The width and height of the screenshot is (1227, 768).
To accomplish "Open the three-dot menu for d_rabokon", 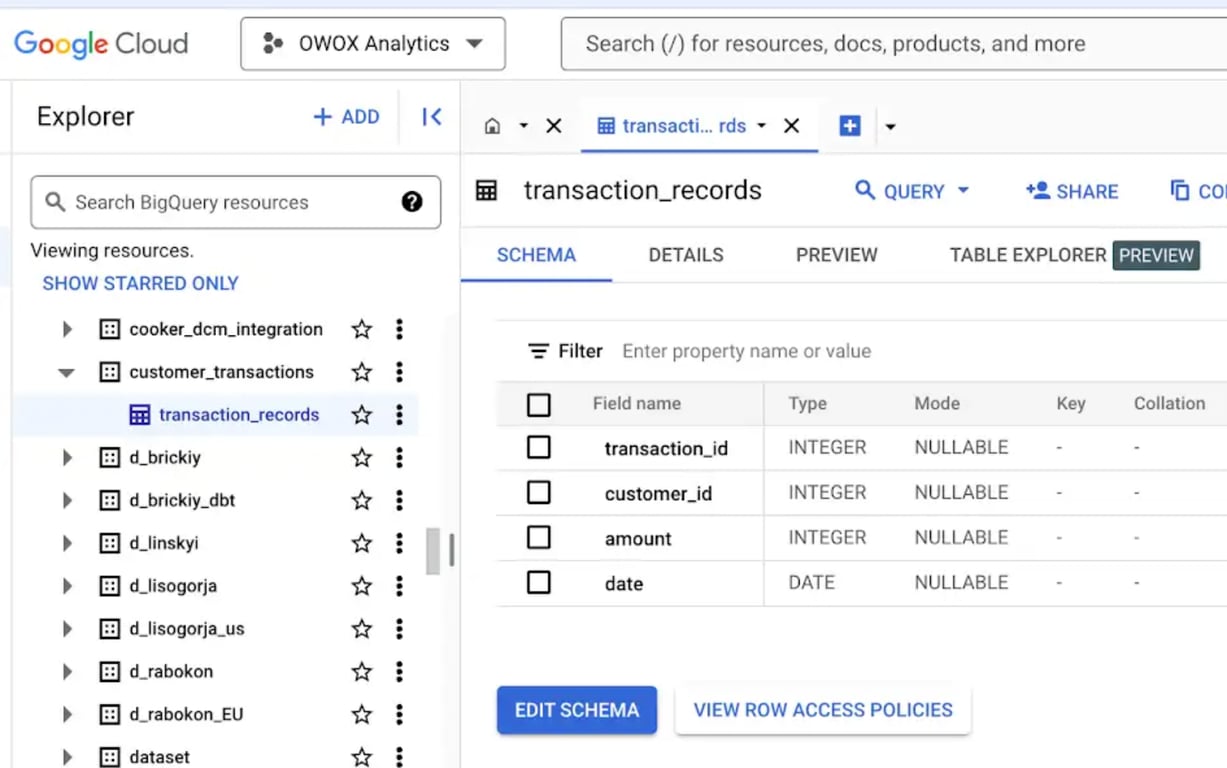I will (399, 671).
